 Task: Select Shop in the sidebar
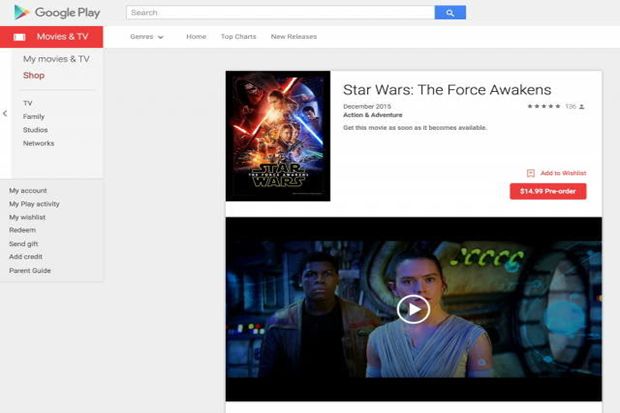(x=34, y=75)
